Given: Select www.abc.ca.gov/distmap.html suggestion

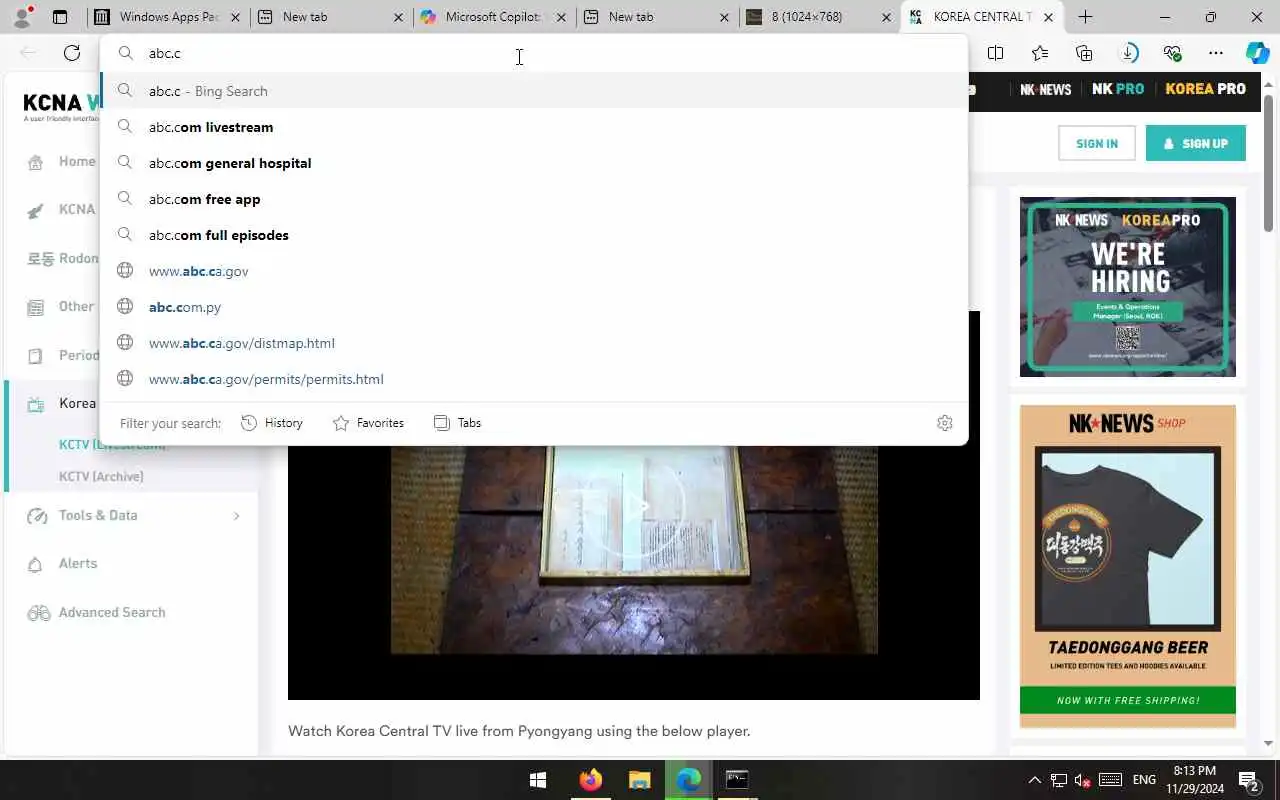Looking at the screenshot, I should (534, 343).
